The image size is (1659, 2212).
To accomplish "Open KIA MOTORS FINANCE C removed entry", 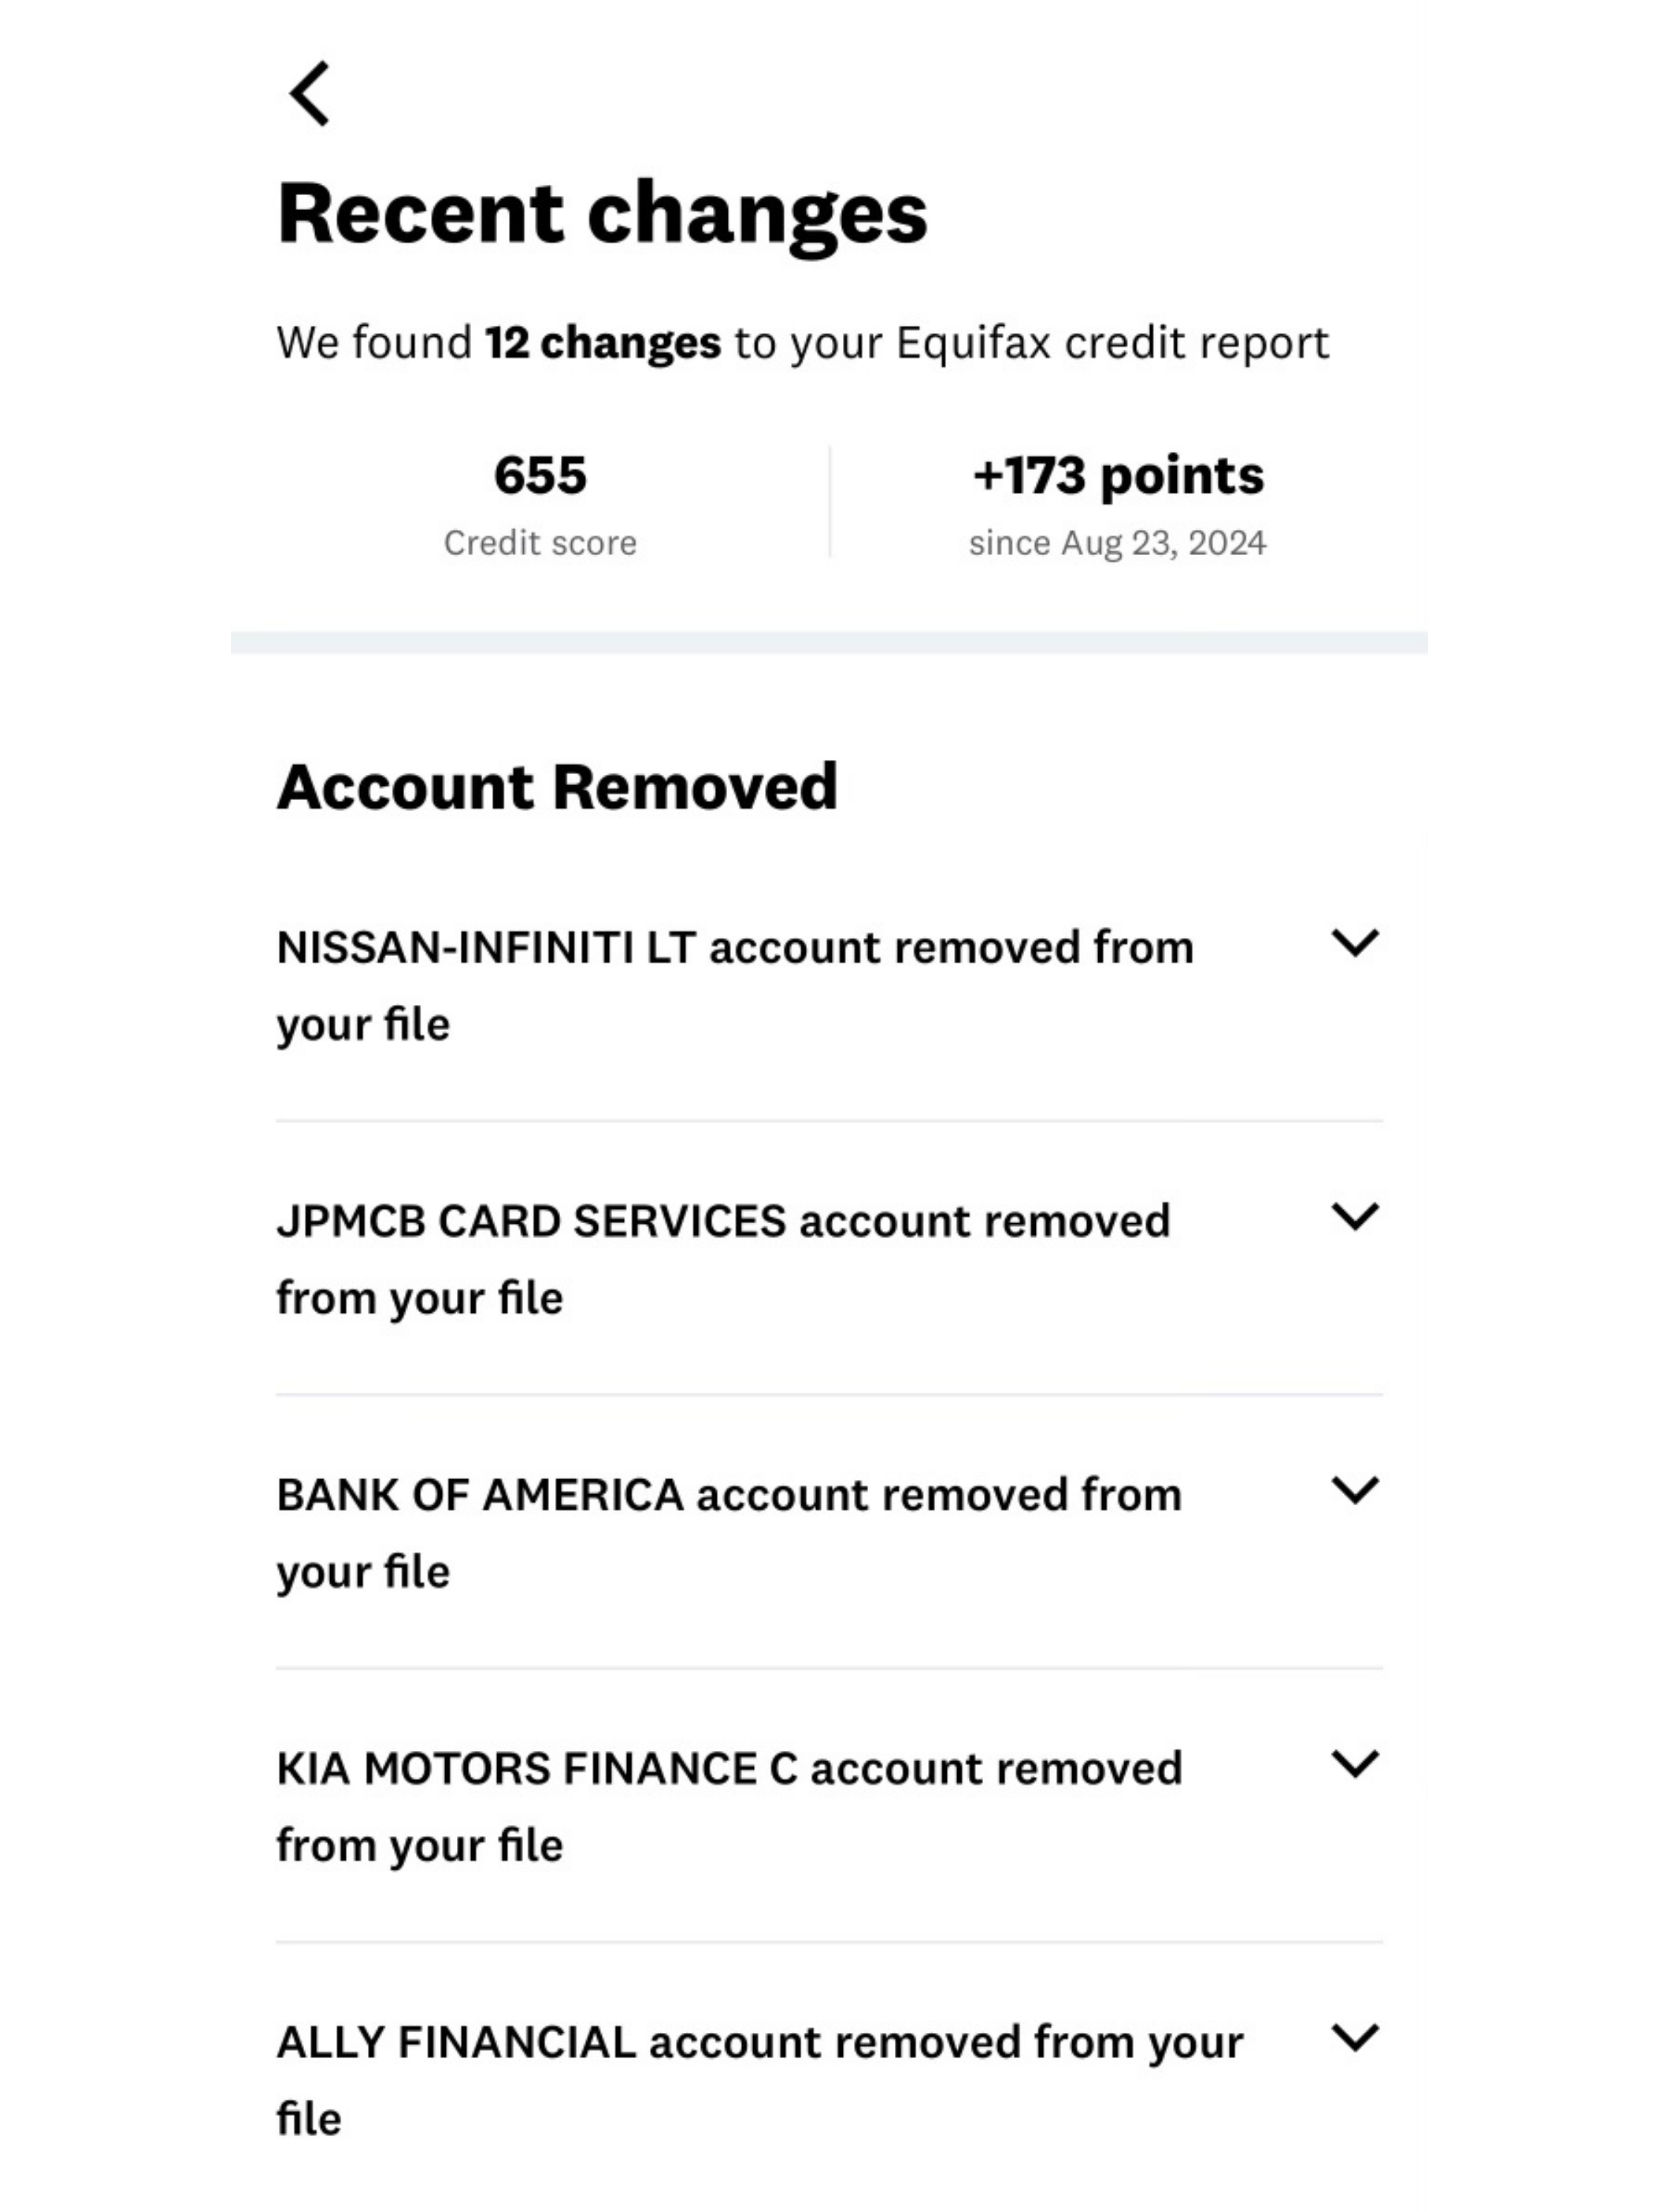I will pyautogui.click(x=829, y=1806).
